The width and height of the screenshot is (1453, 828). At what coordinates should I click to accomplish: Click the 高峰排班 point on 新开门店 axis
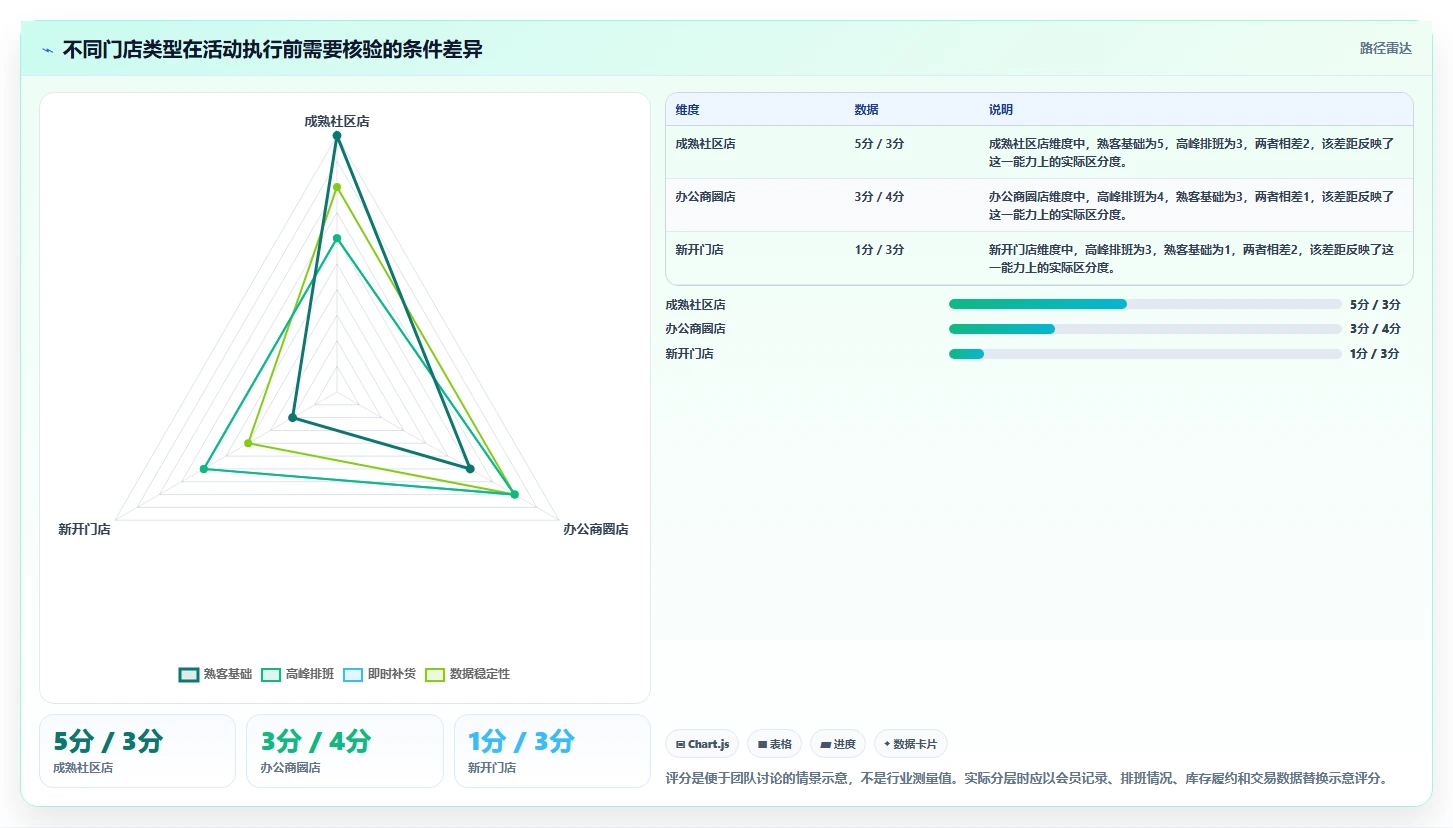pos(204,469)
